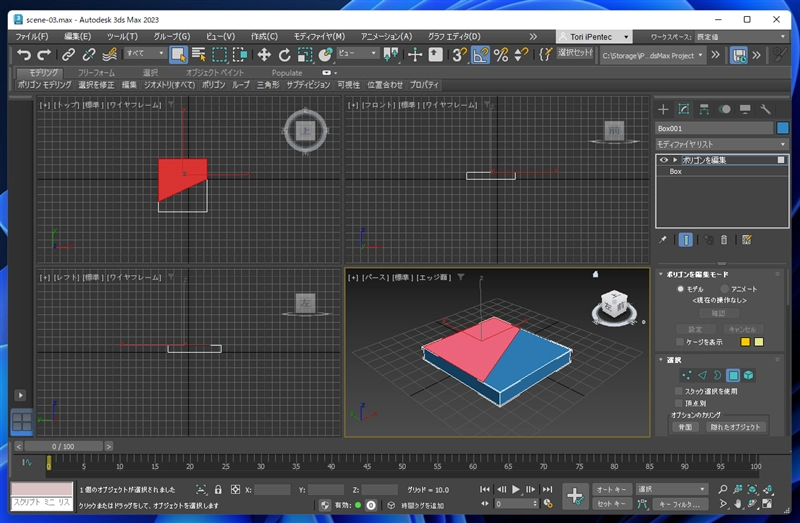Open the key filter 選択 dropdown
Screen dimensions: 800x523
pyautogui.click(x=672, y=489)
